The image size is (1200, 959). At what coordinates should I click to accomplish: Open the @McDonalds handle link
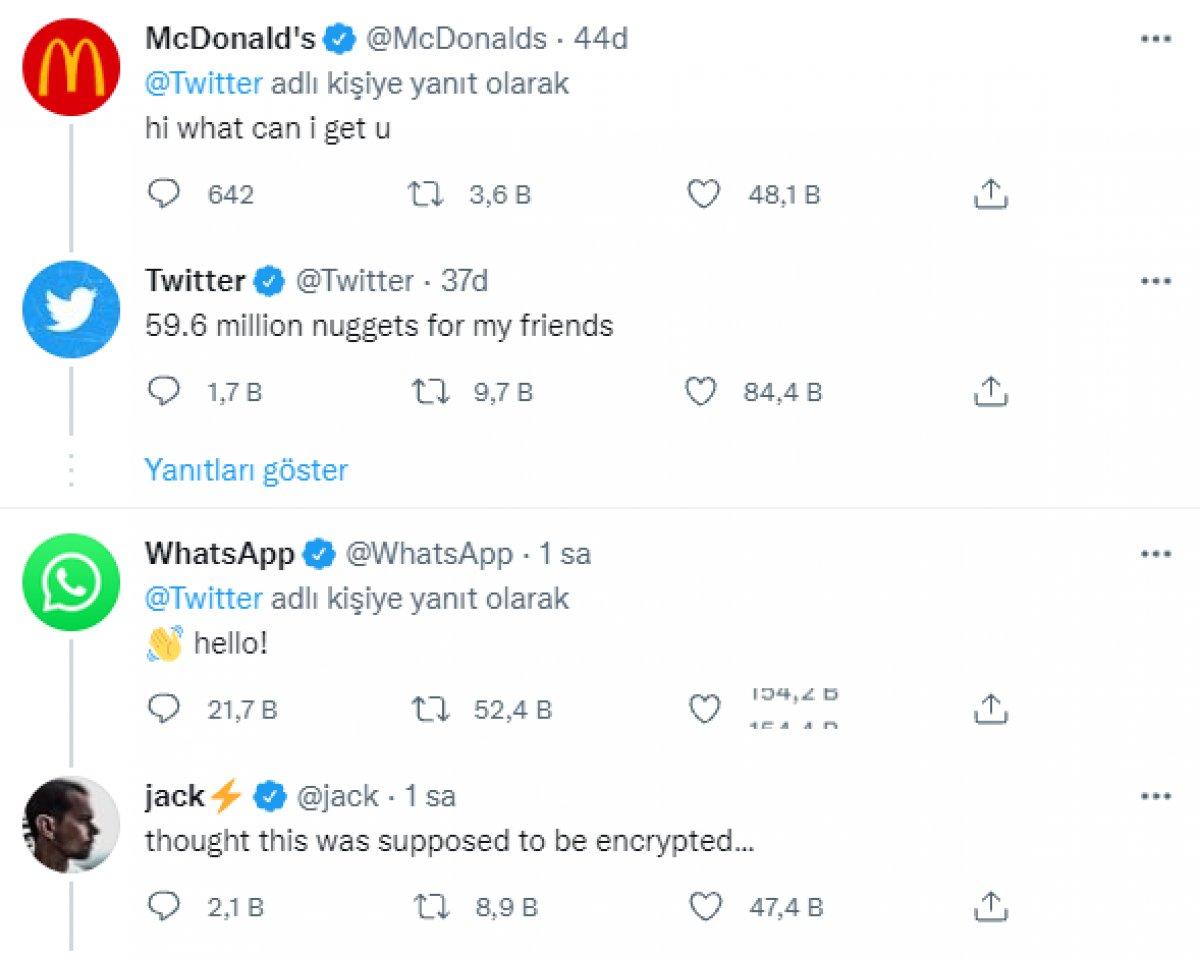455,39
